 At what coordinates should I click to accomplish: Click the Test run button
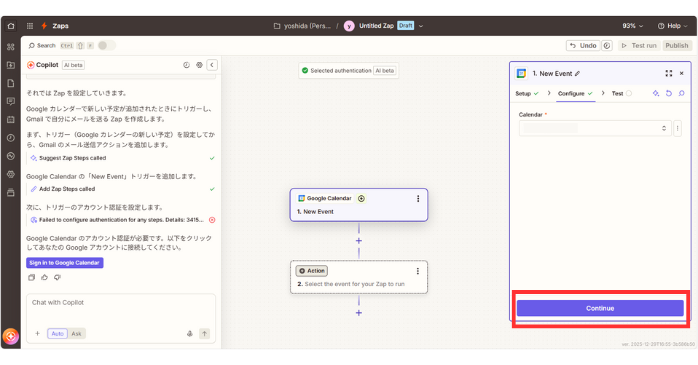tap(639, 45)
